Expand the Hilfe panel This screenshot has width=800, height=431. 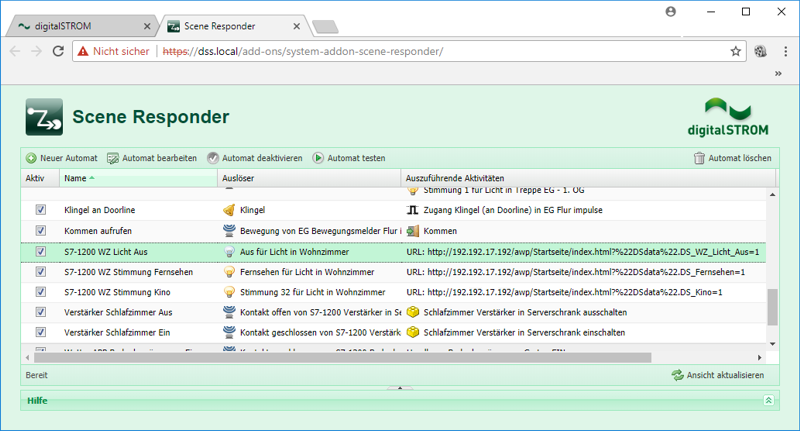[768, 400]
